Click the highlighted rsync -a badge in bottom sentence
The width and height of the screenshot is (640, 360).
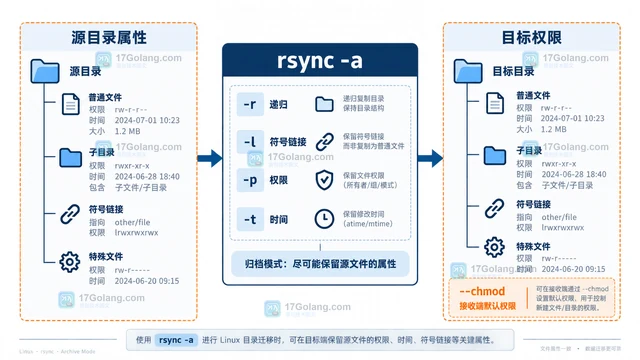176,340
